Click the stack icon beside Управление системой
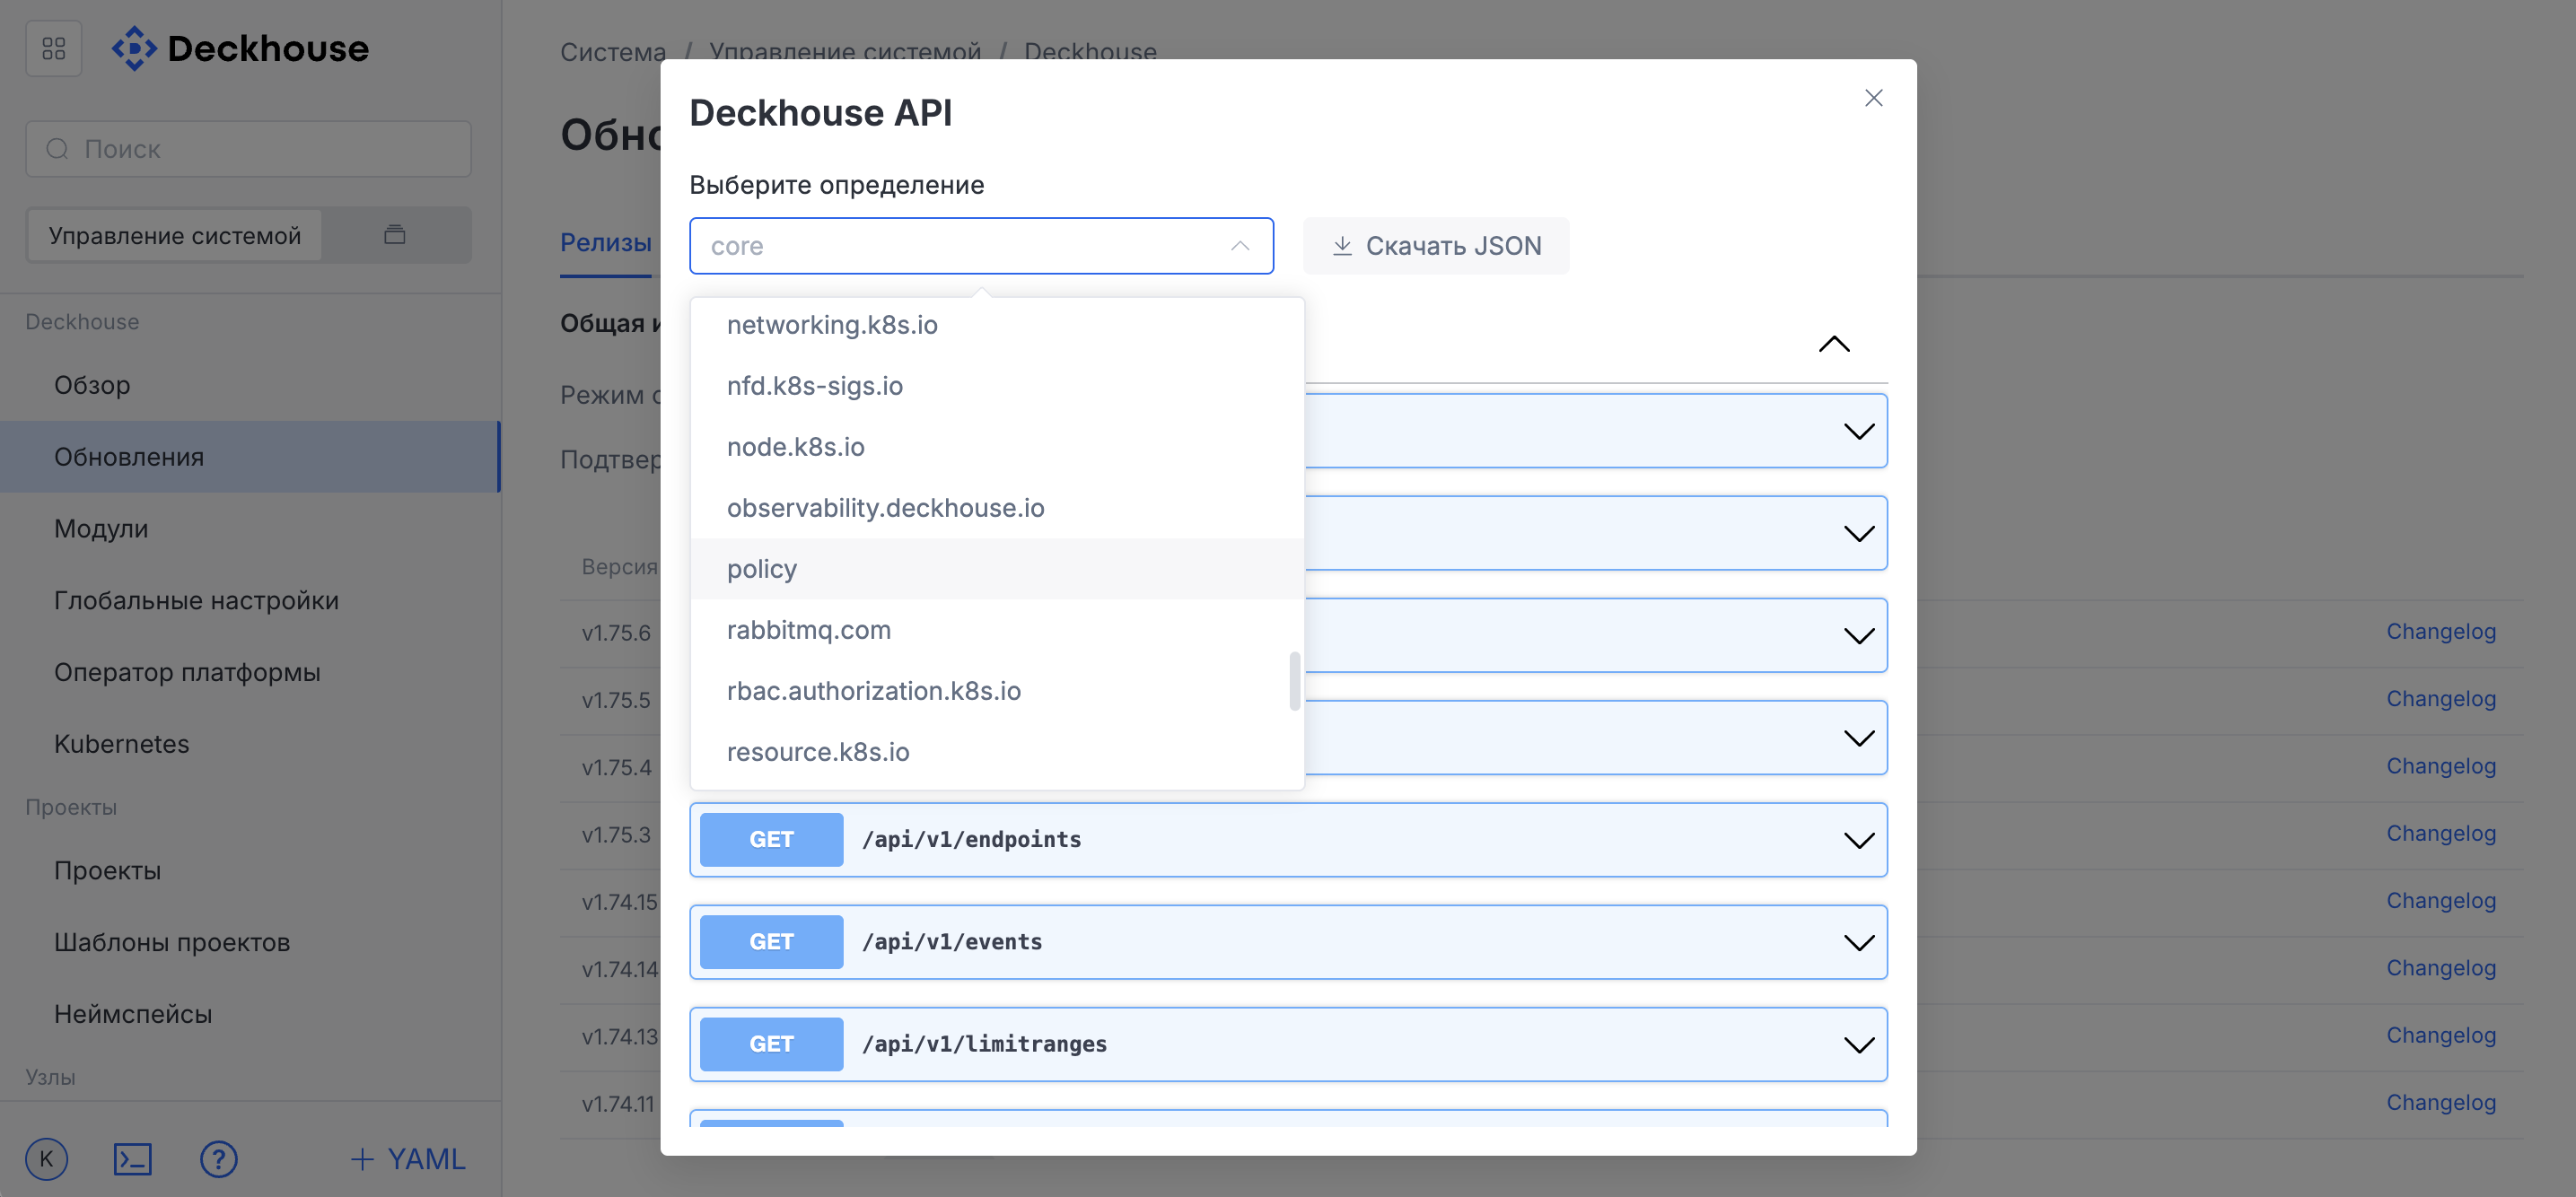Screen dimensions: 2576x1197 395,235
